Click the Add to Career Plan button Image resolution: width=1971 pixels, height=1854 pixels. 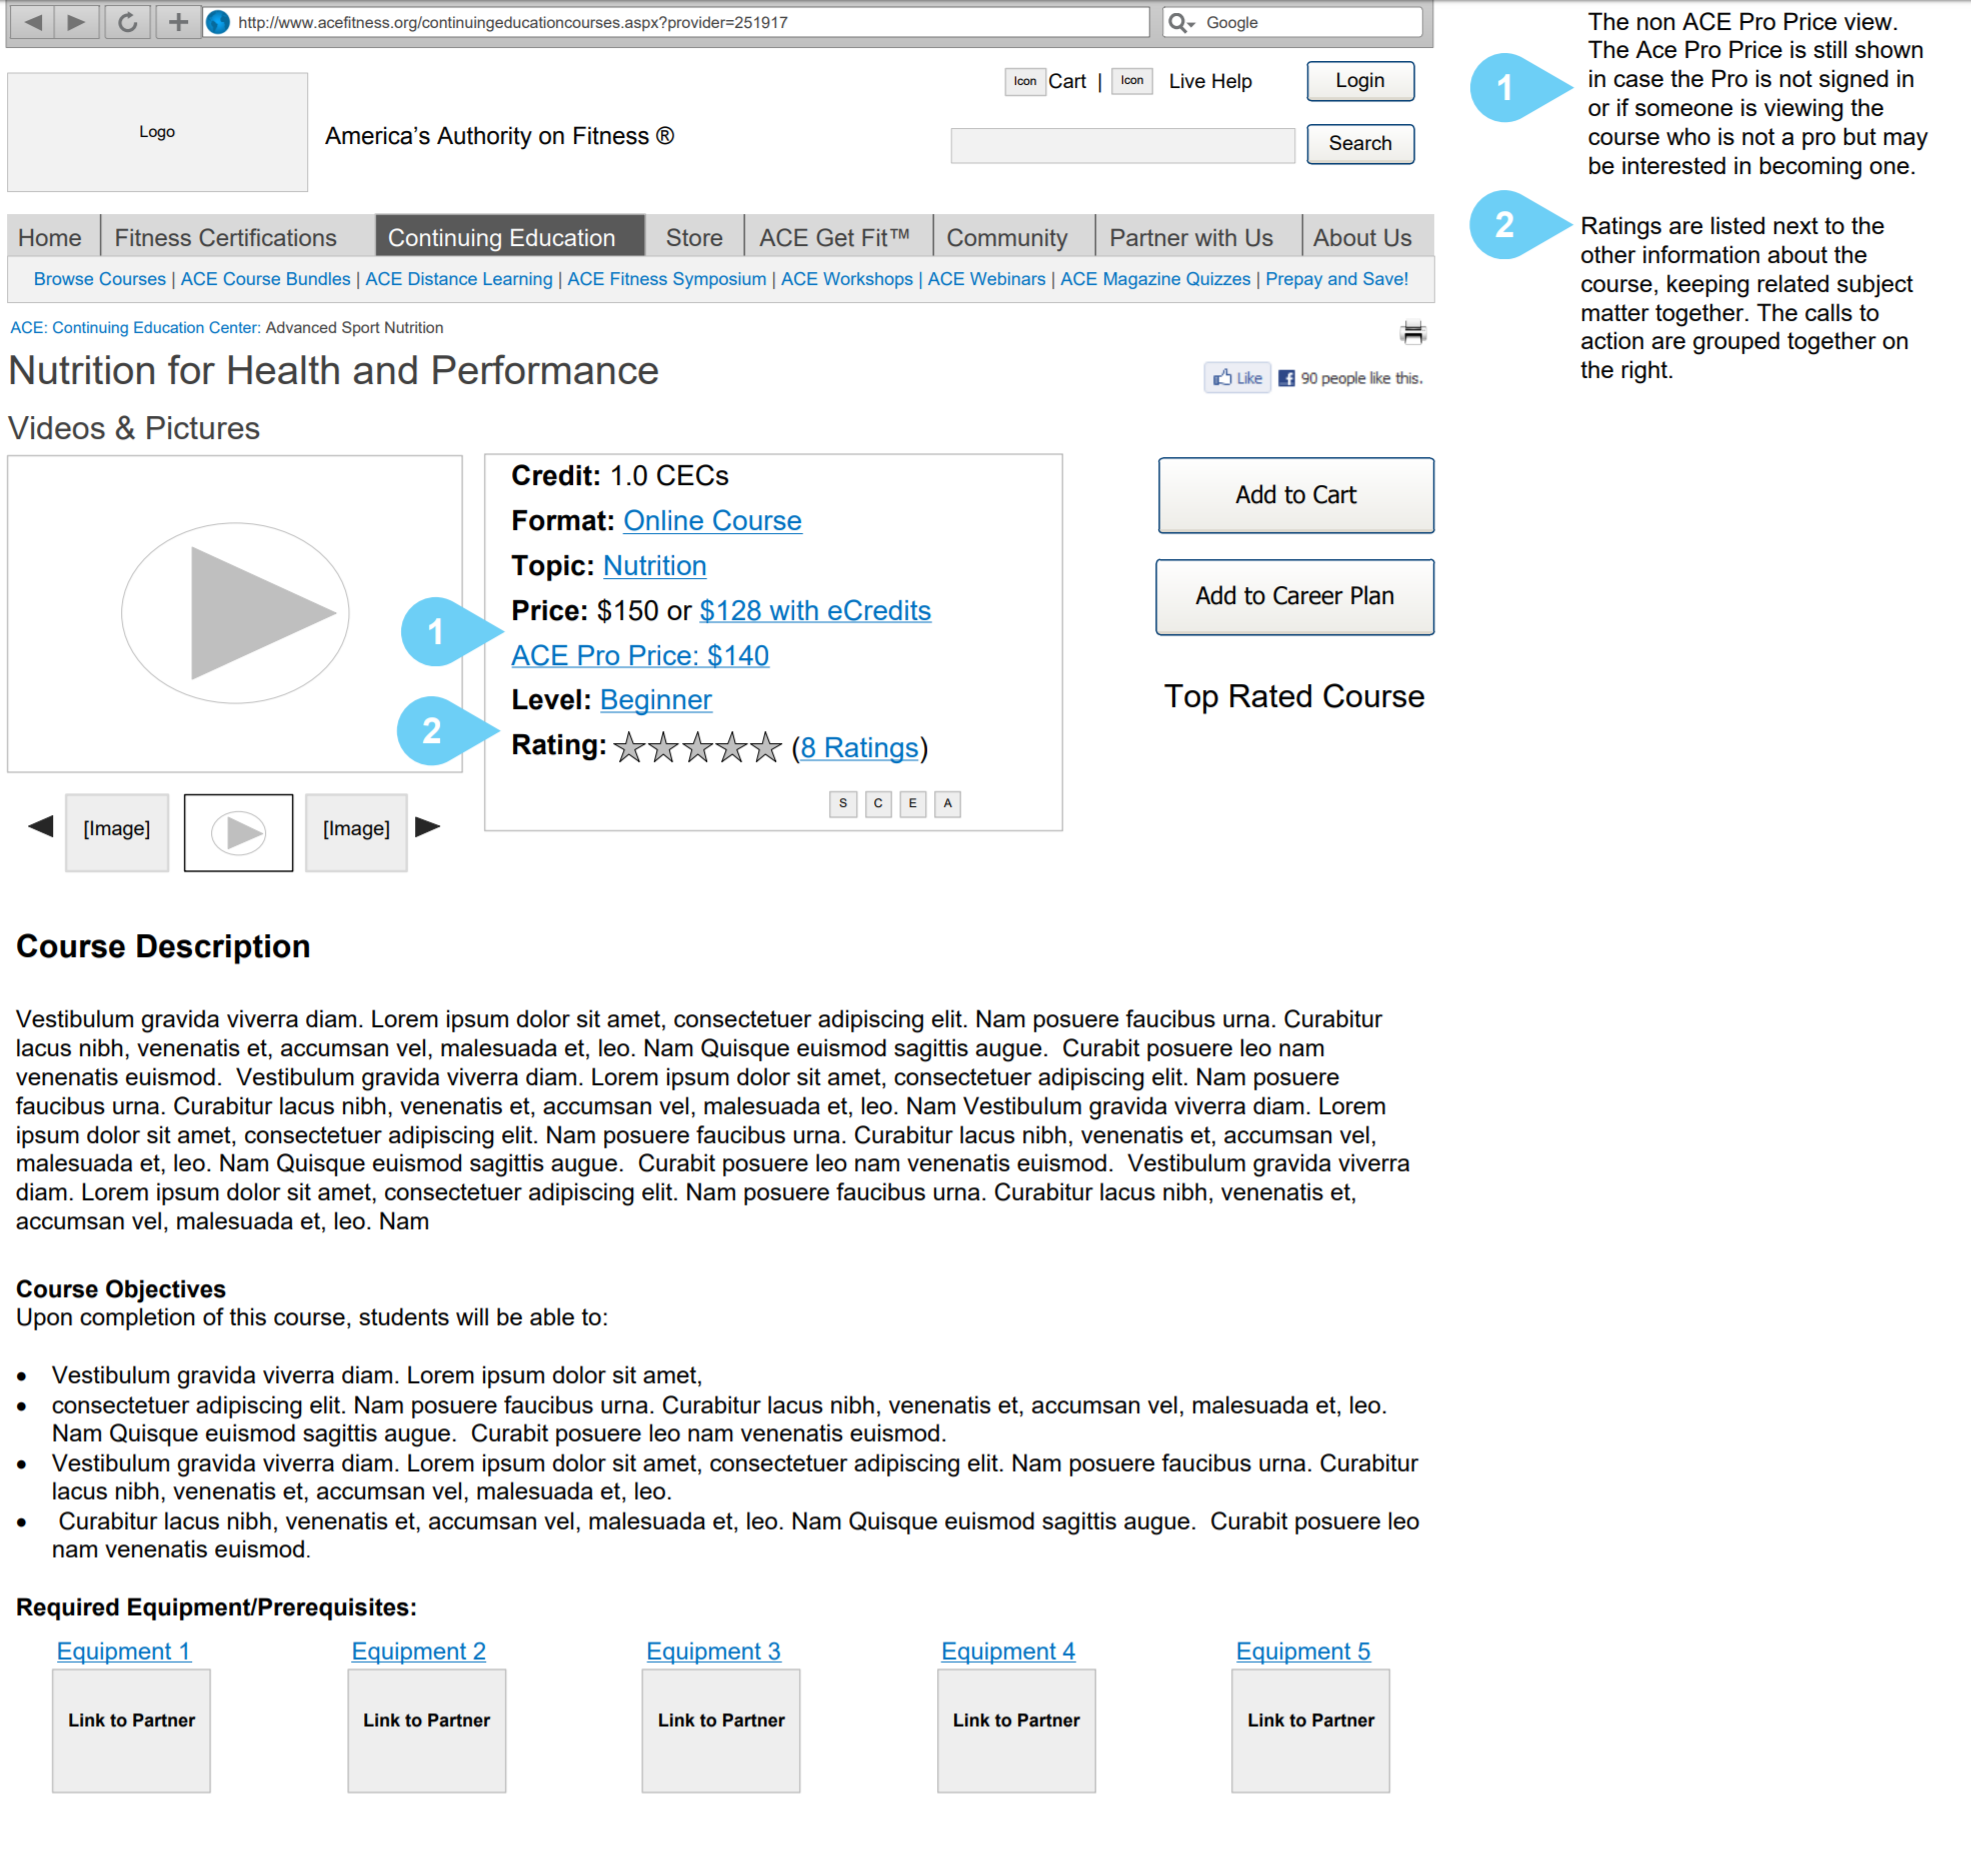click(1295, 596)
